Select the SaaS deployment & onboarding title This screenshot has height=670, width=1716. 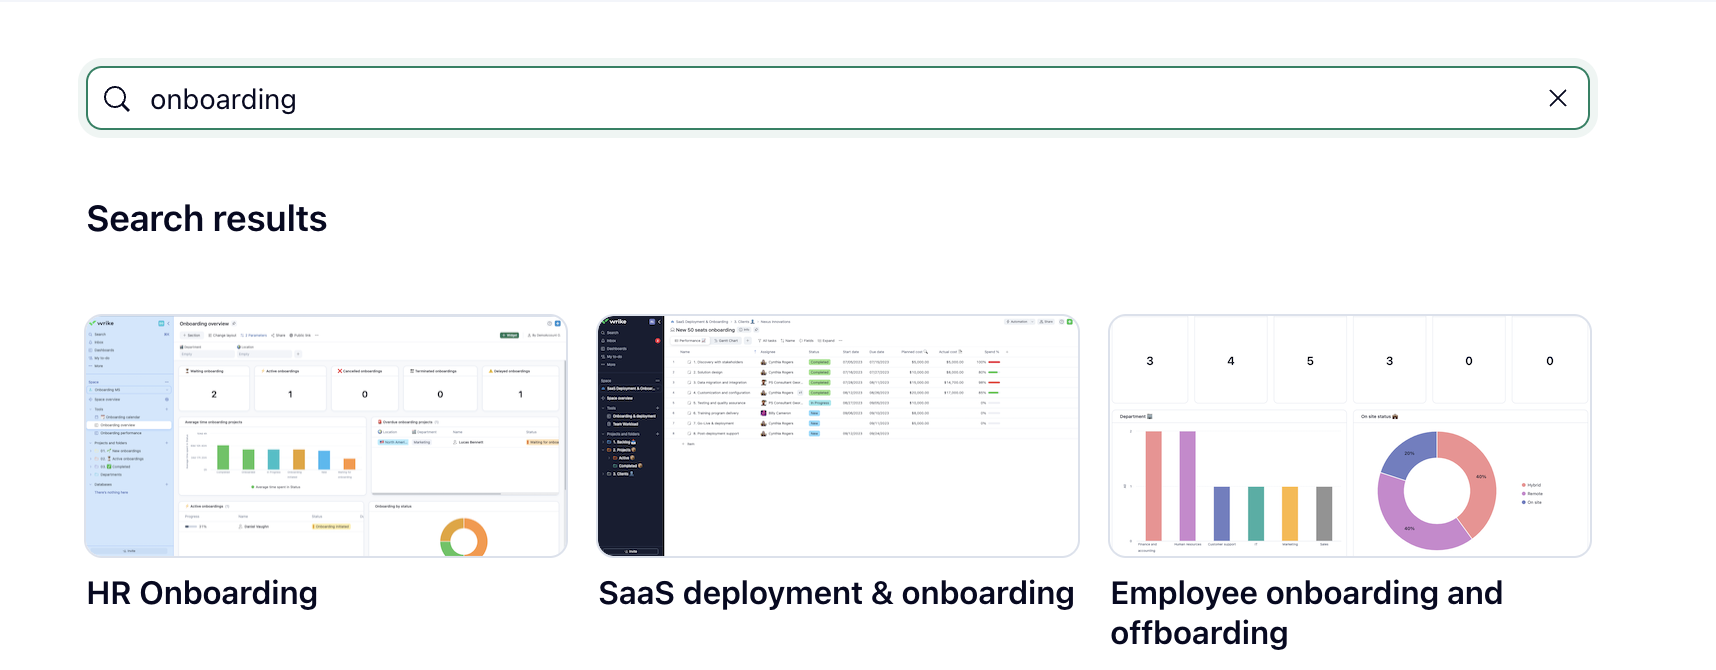tap(836, 593)
